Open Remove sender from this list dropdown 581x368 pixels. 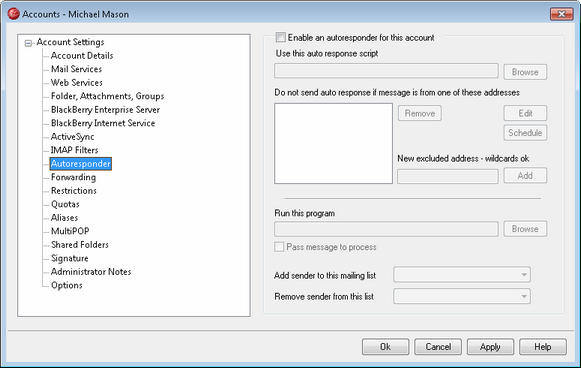tap(462, 296)
